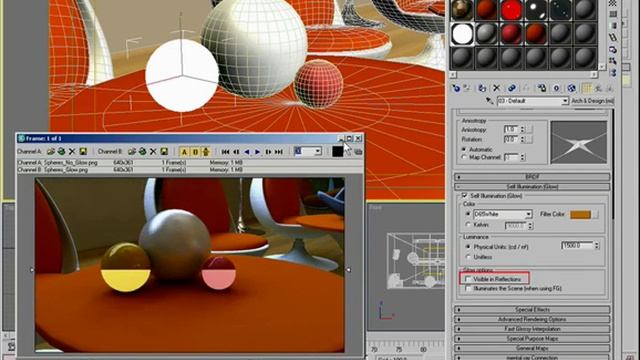Click the Anisotropy spinner arrows

[x=522, y=129]
